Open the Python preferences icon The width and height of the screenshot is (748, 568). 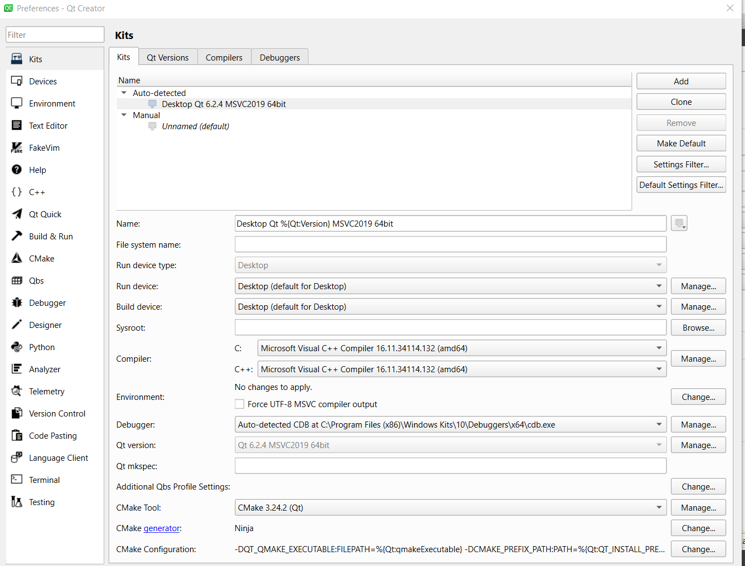pyautogui.click(x=17, y=347)
